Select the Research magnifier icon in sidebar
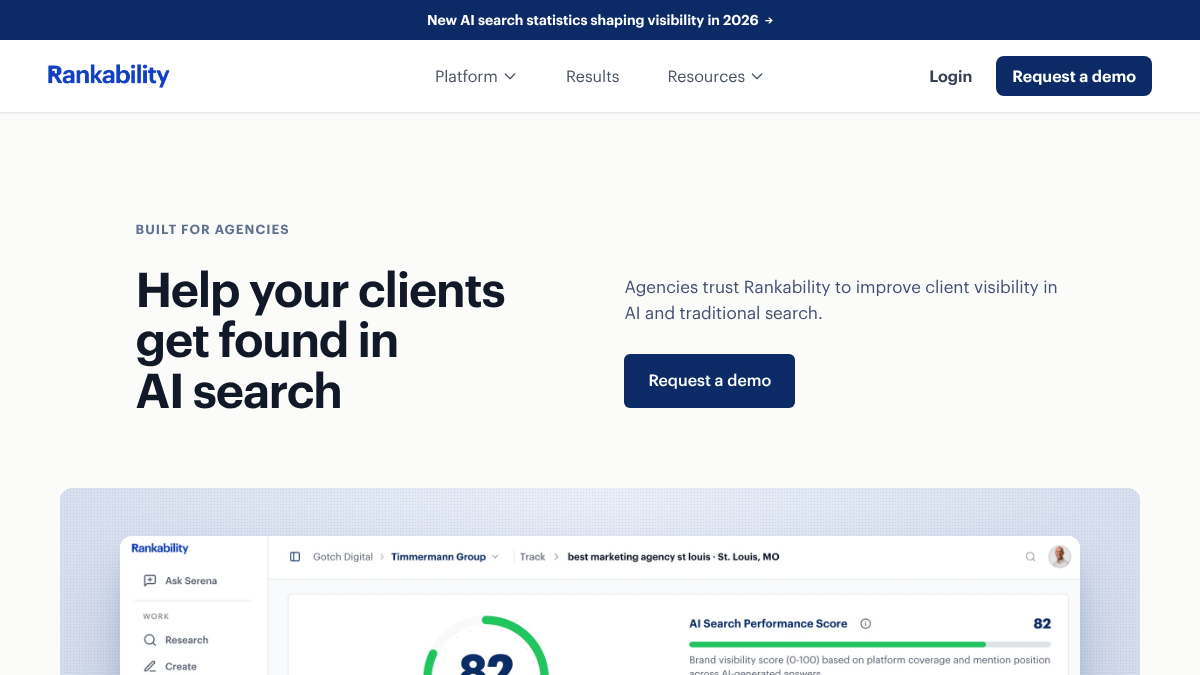This screenshot has width=1200, height=675. (x=150, y=640)
